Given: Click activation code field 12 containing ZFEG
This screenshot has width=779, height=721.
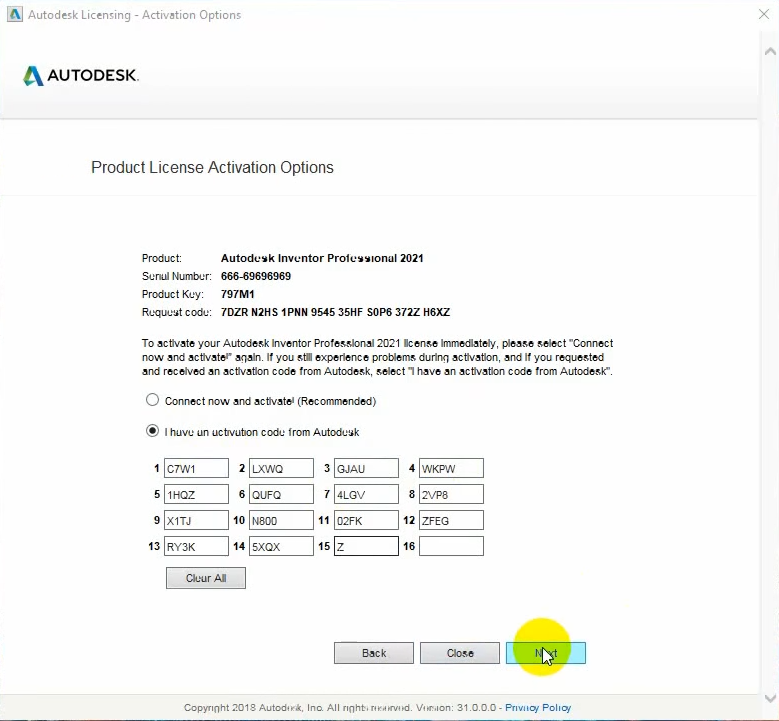Looking at the screenshot, I should 451,520.
